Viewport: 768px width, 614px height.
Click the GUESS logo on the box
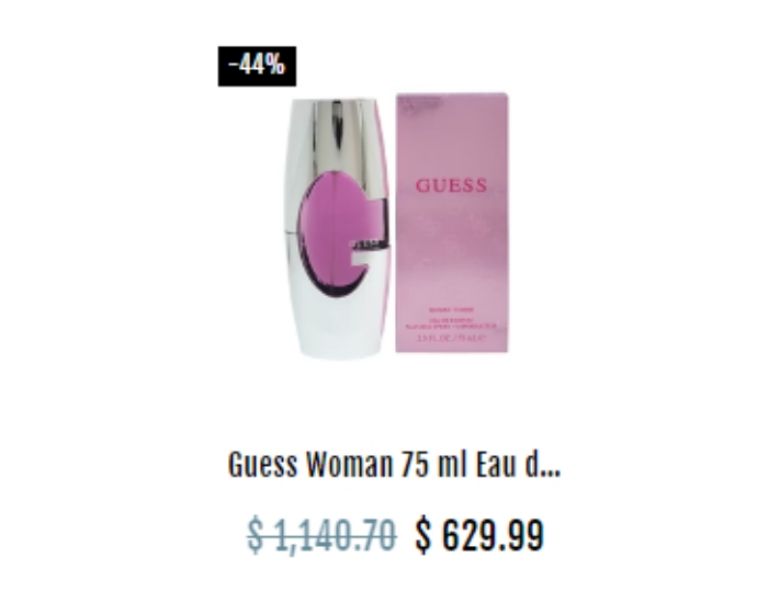pyautogui.click(x=451, y=186)
